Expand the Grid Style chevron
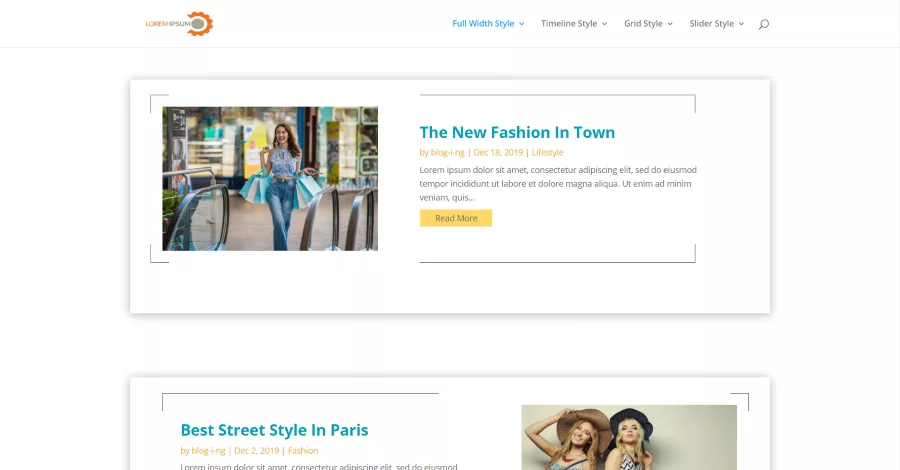 point(670,24)
